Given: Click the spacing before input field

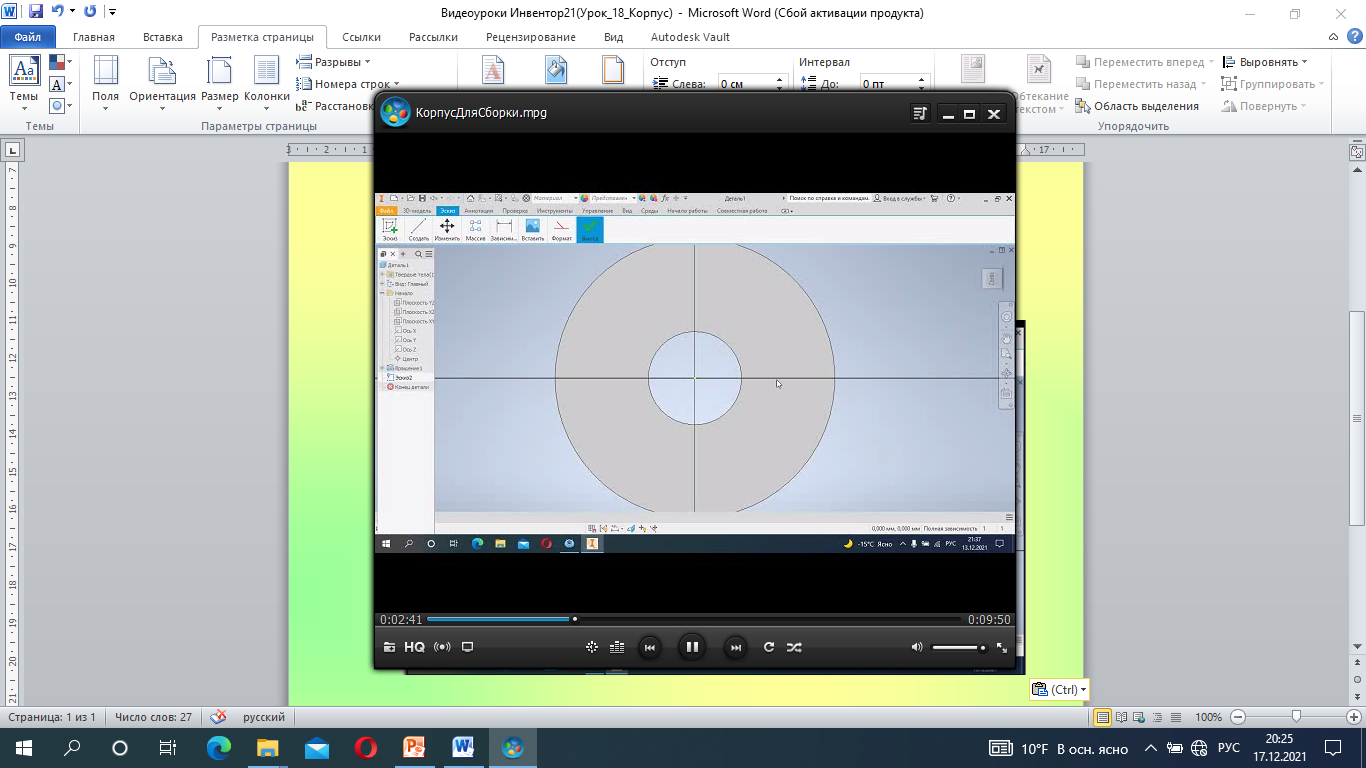Looking at the screenshot, I should point(888,84).
